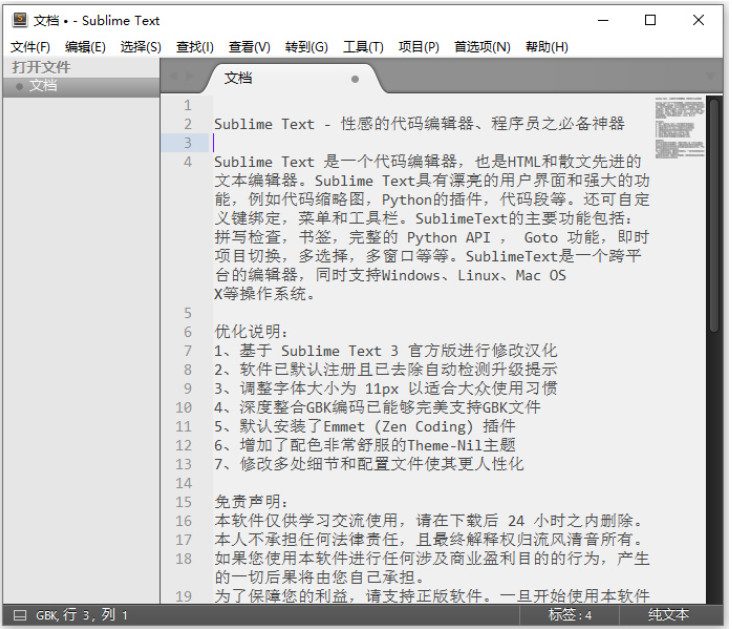
Task: Open the 工具(T) menu
Action: click(363, 47)
